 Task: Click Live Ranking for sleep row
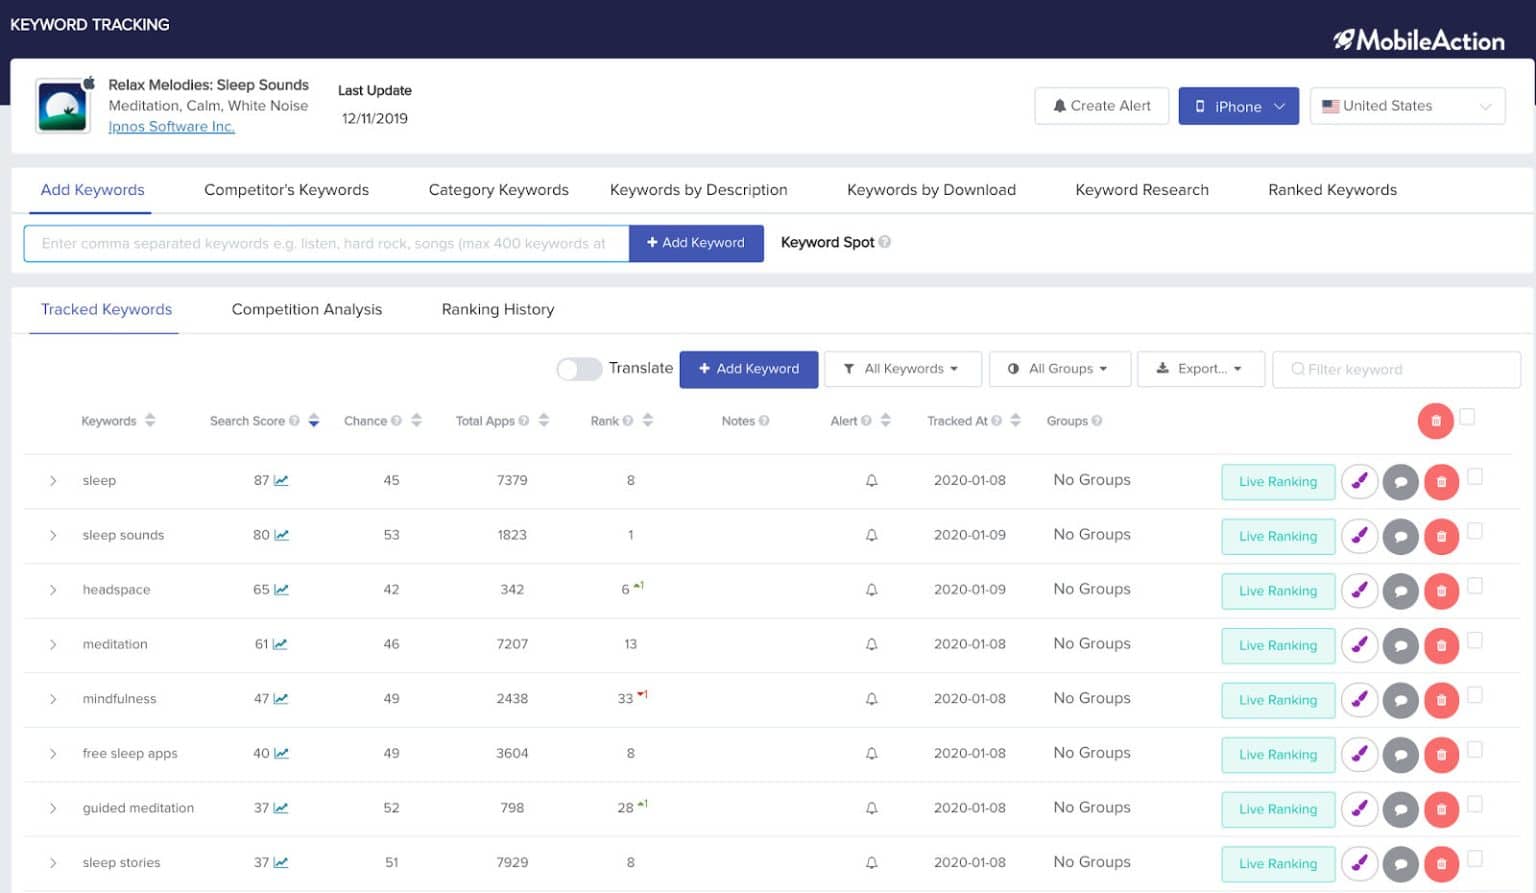tap(1278, 482)
